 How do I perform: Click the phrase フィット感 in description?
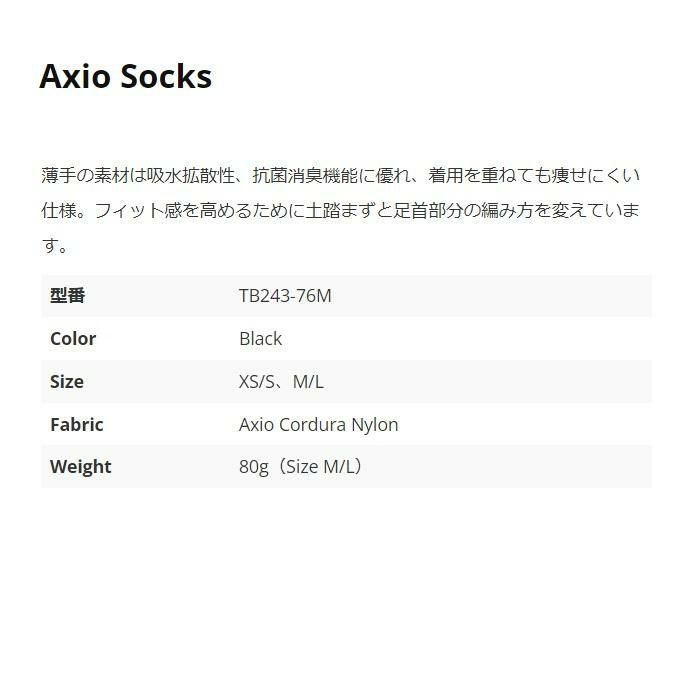(x=141, y=211)
